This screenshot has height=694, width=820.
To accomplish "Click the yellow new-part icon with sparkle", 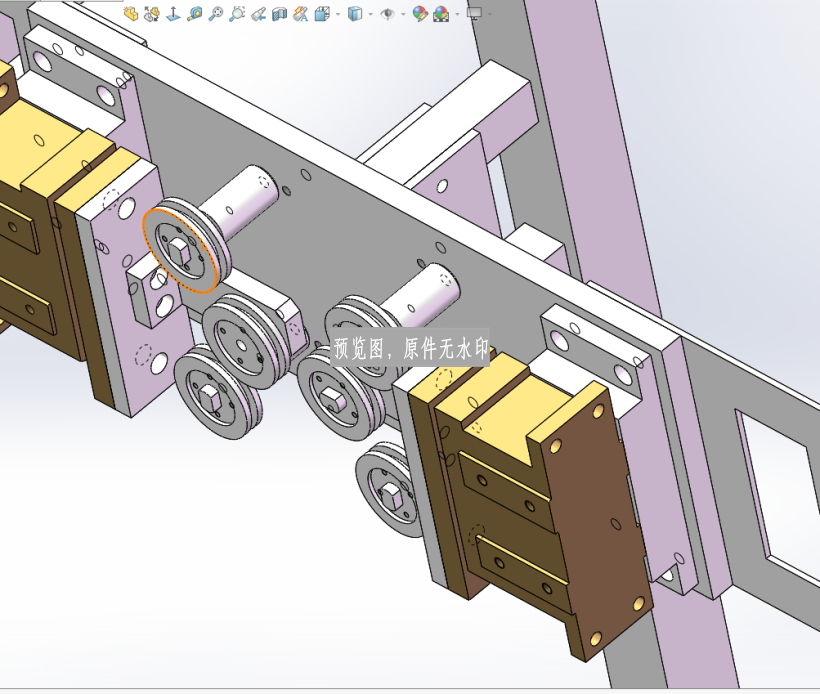I will [x=131, y=14].
